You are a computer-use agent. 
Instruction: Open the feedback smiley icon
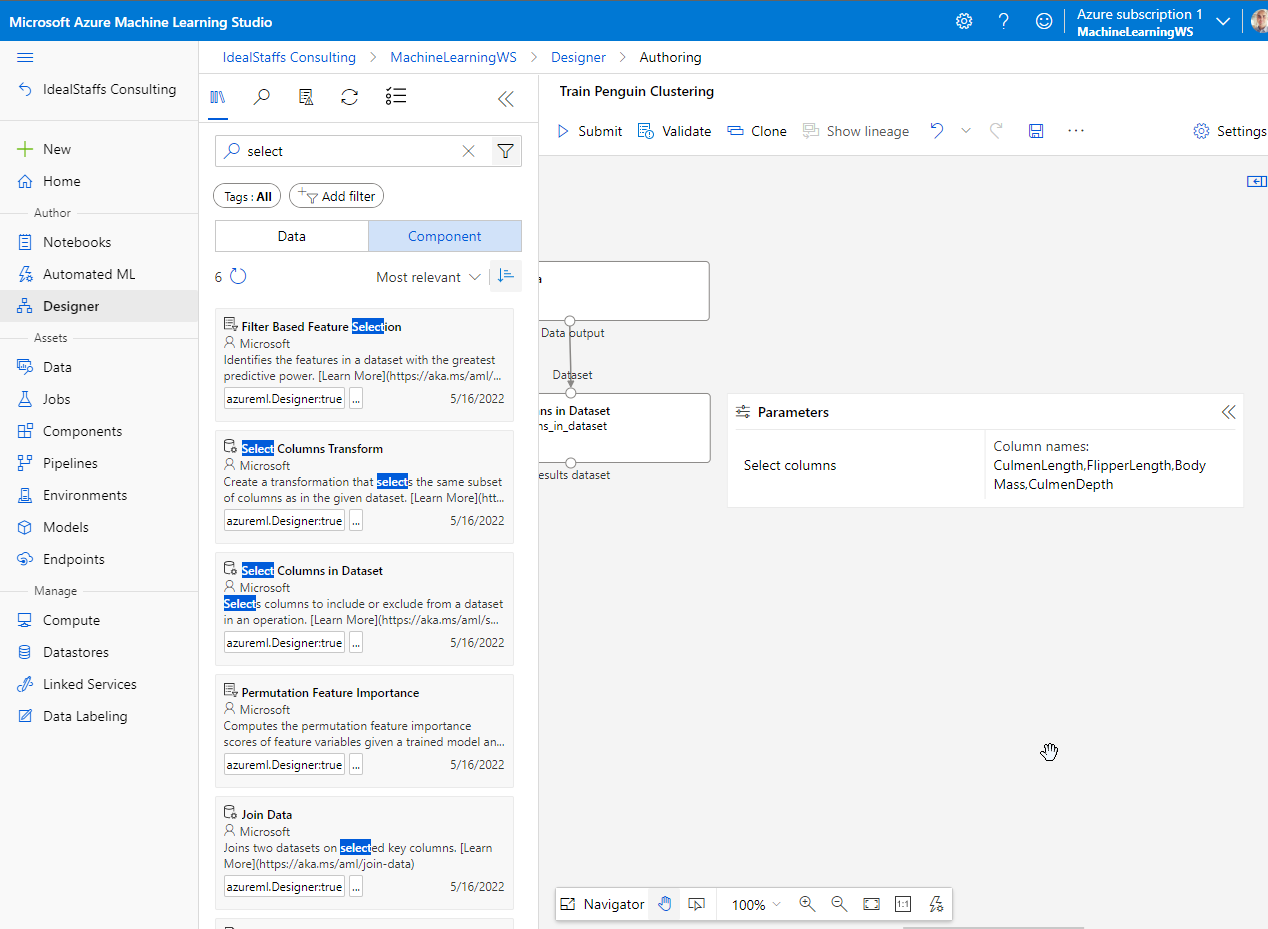point(1044,21)
